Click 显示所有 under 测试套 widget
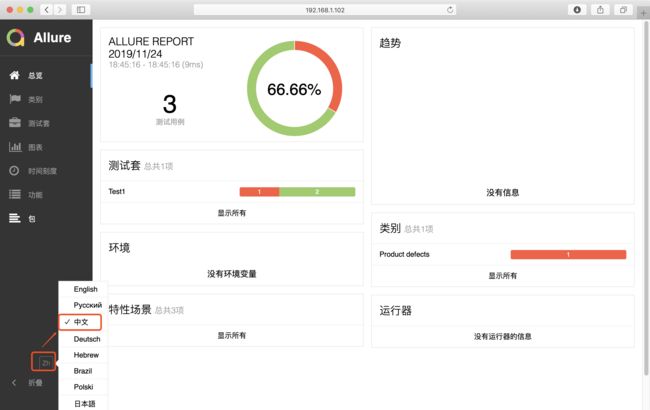The height and width of the screenshot is (410, 650). pos(232,213)
